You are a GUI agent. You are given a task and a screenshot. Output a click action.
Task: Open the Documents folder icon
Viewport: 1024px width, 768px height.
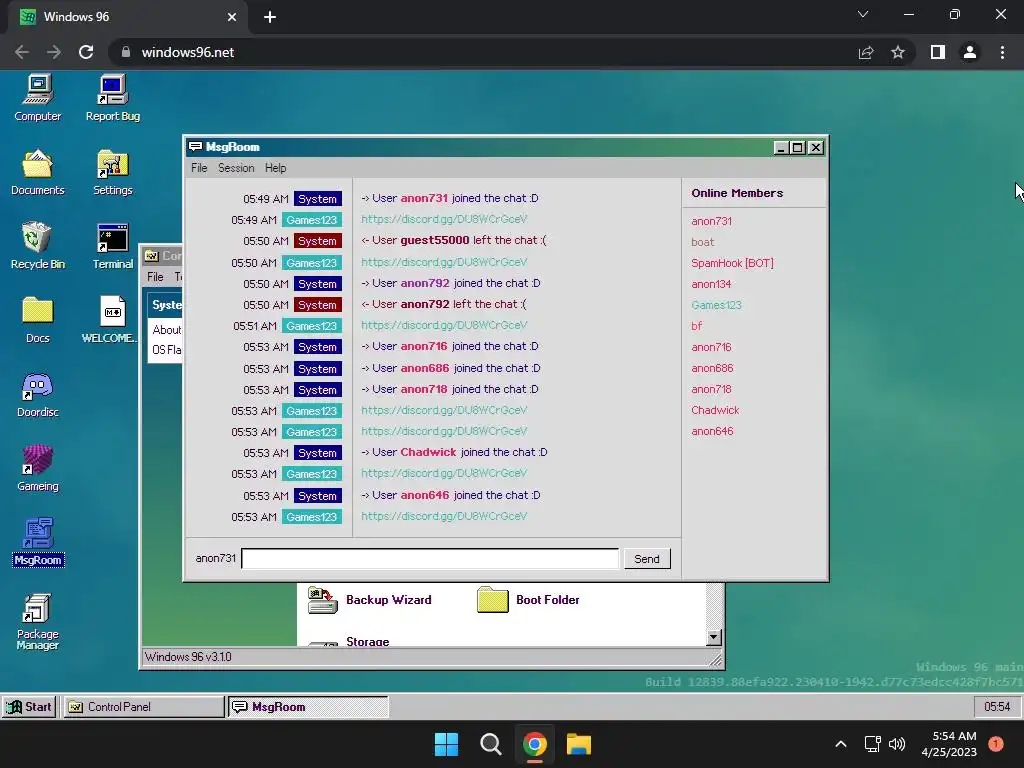pos(38,172)
